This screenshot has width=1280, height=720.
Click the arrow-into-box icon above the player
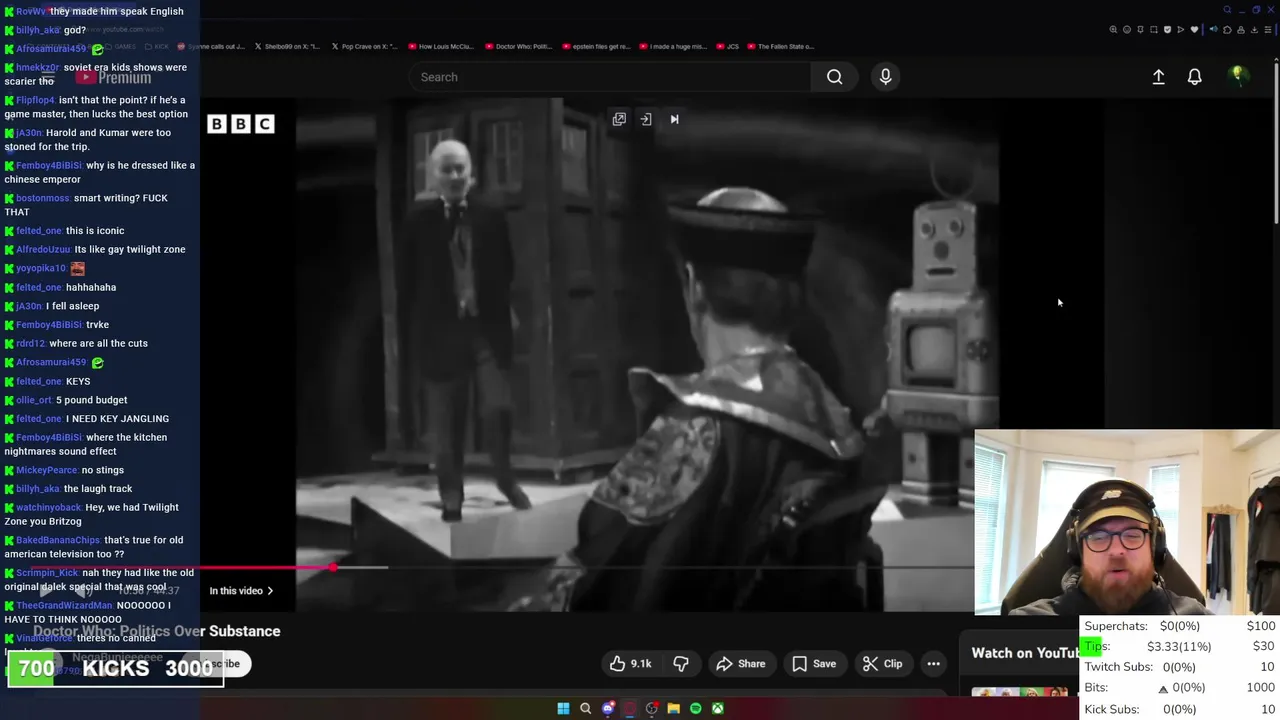[x=646, y=119]
